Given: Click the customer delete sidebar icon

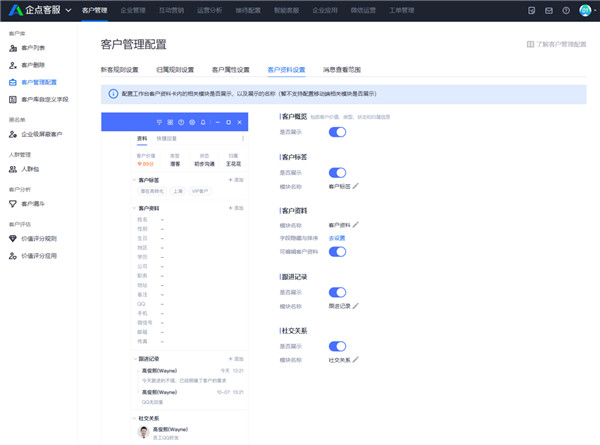Looking at the screenshot, I should [13, 65].
